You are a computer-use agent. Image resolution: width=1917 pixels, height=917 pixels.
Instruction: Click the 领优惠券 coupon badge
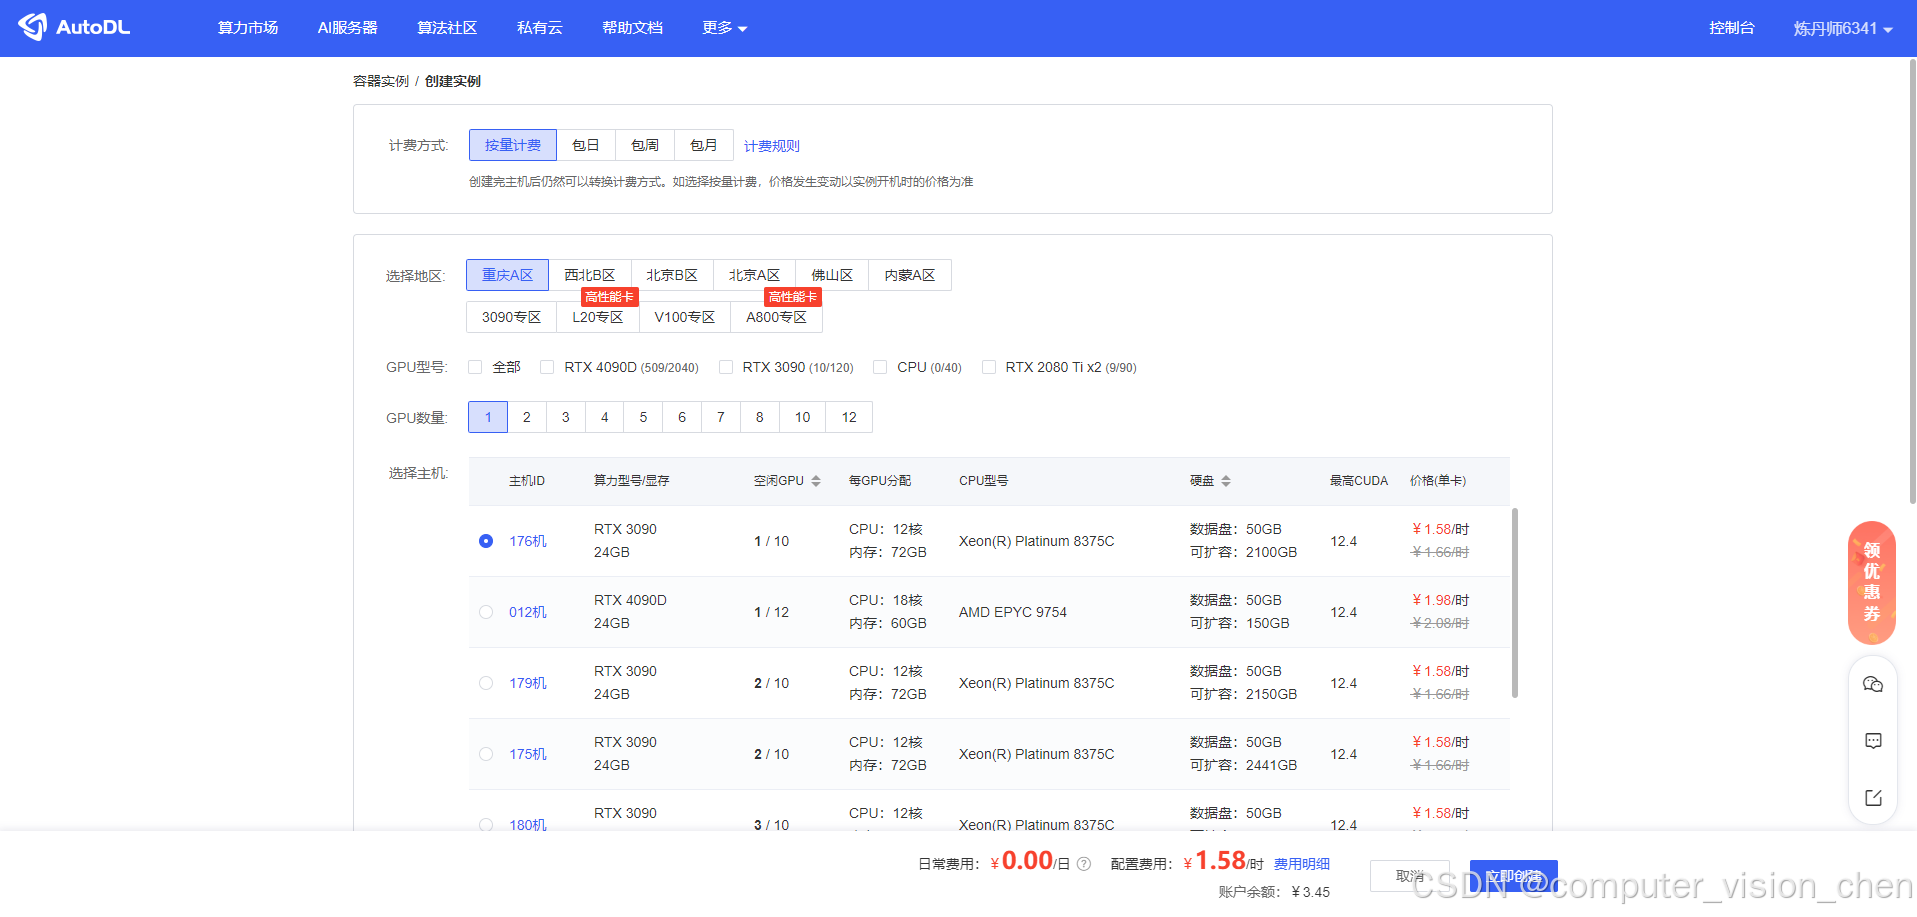point(1872,582)
